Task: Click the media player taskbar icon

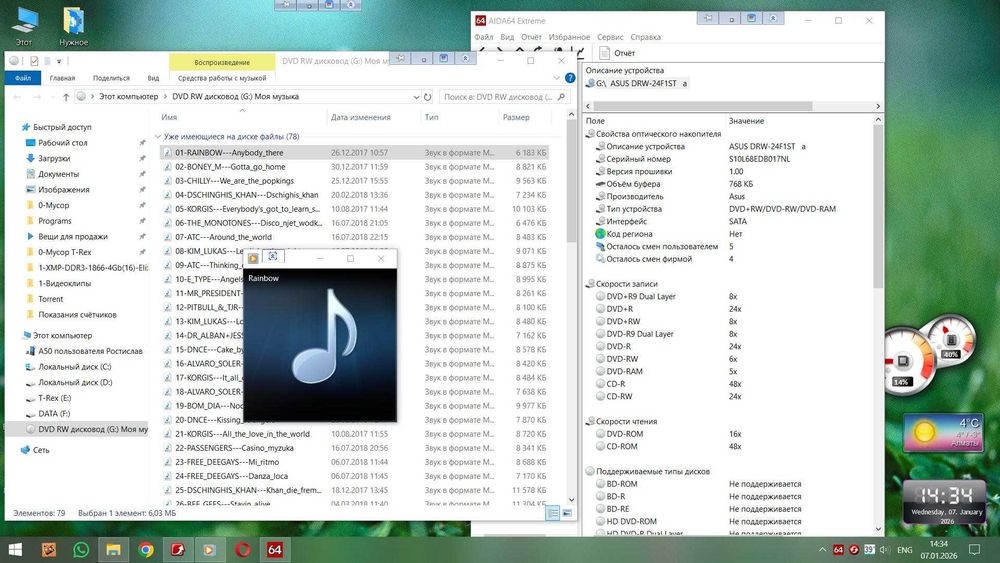Action: click(x=209, y=549)
